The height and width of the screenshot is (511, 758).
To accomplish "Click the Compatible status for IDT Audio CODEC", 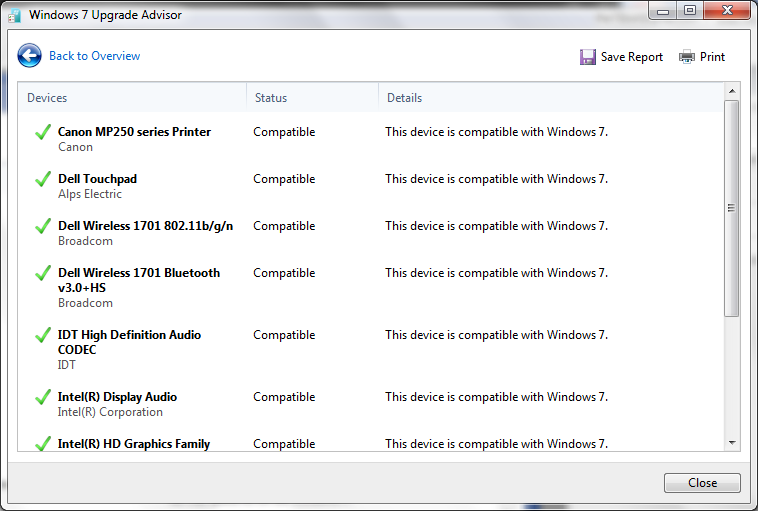I will coord(284,335).
